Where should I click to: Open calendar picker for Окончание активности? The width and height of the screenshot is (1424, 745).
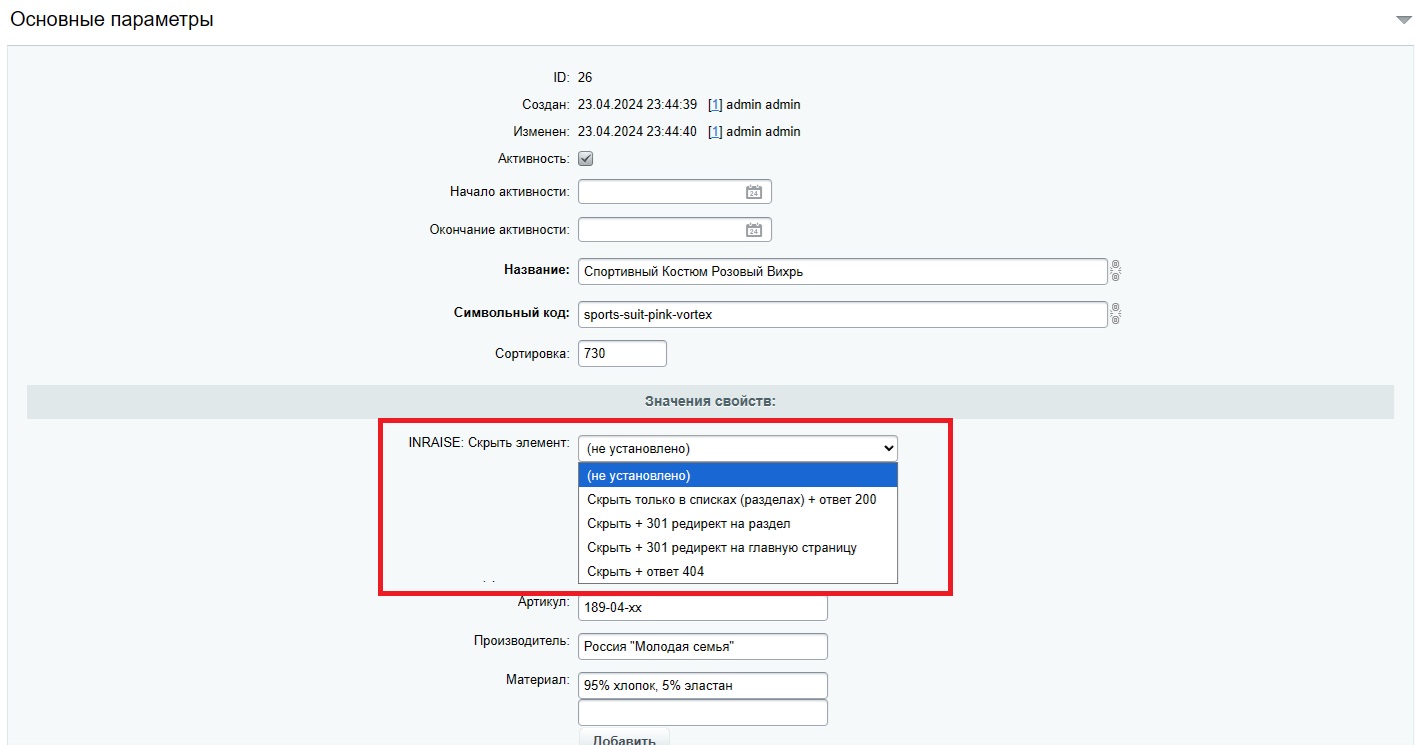[x=754, y=230]
